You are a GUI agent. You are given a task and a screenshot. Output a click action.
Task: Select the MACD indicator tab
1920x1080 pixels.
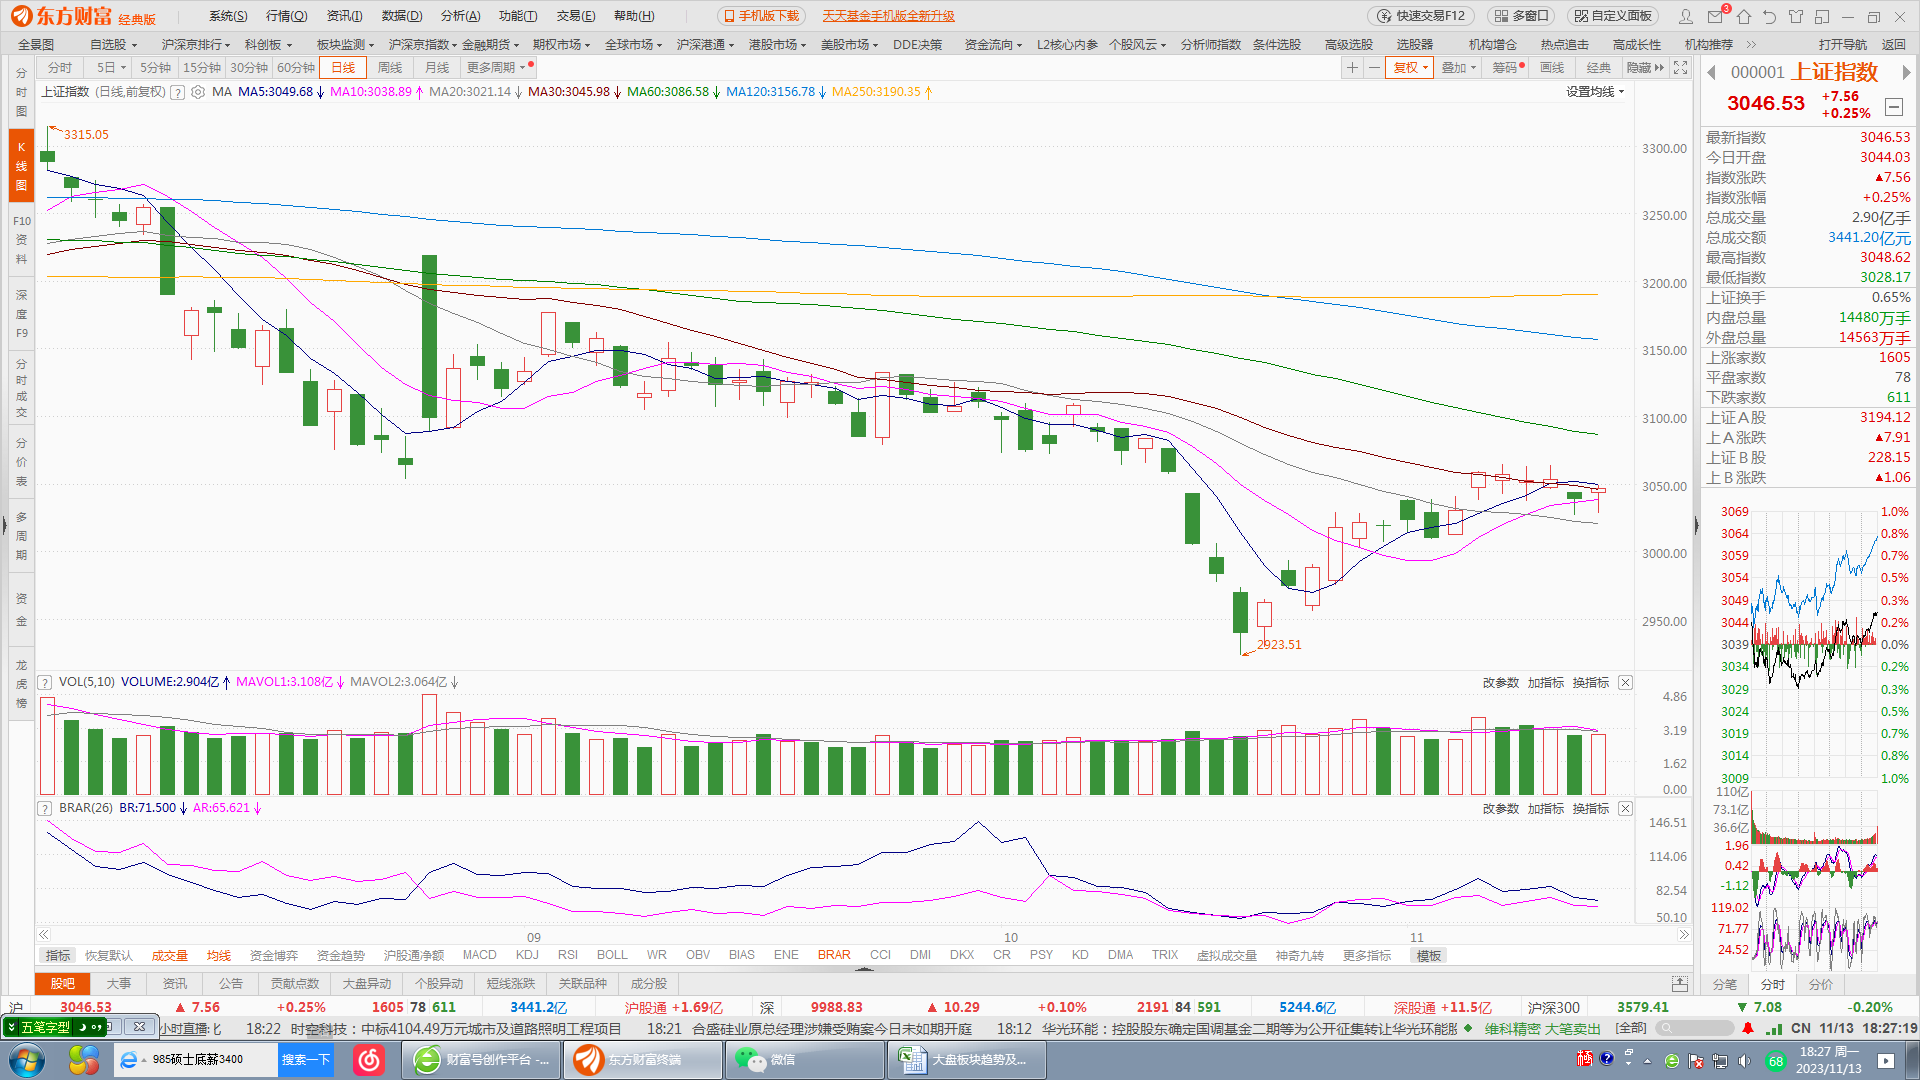tap(479, 955)
